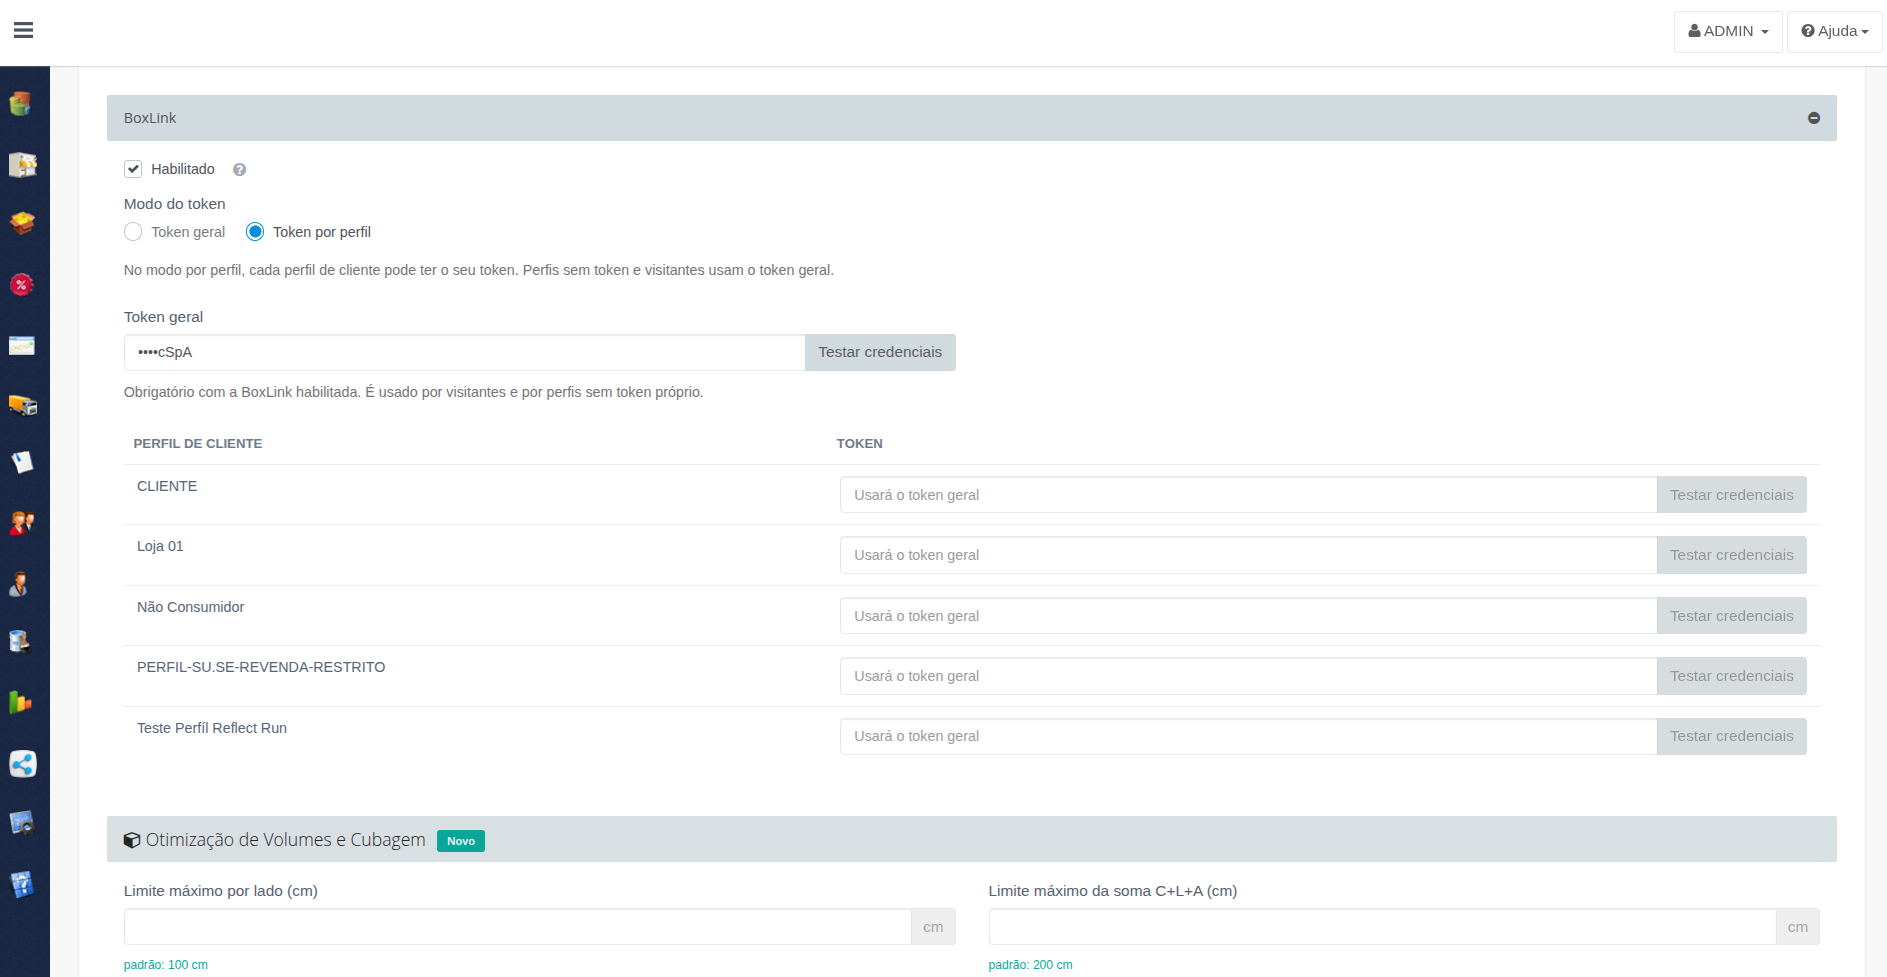1887x977 pixels.
Task: Focus the Limite máximo da soma C+L+A field
Action: pos(1382,927)
